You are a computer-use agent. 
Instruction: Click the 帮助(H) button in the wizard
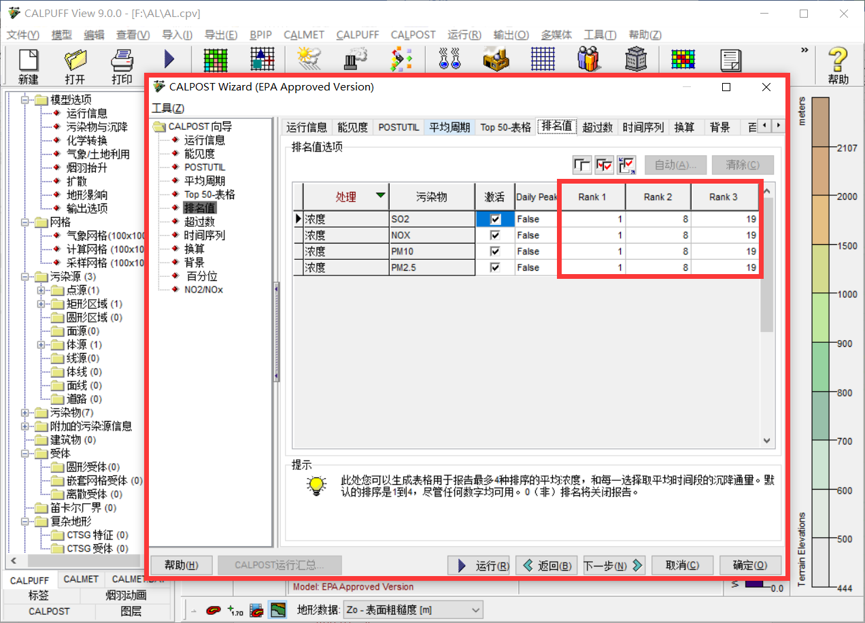(182, 565)
